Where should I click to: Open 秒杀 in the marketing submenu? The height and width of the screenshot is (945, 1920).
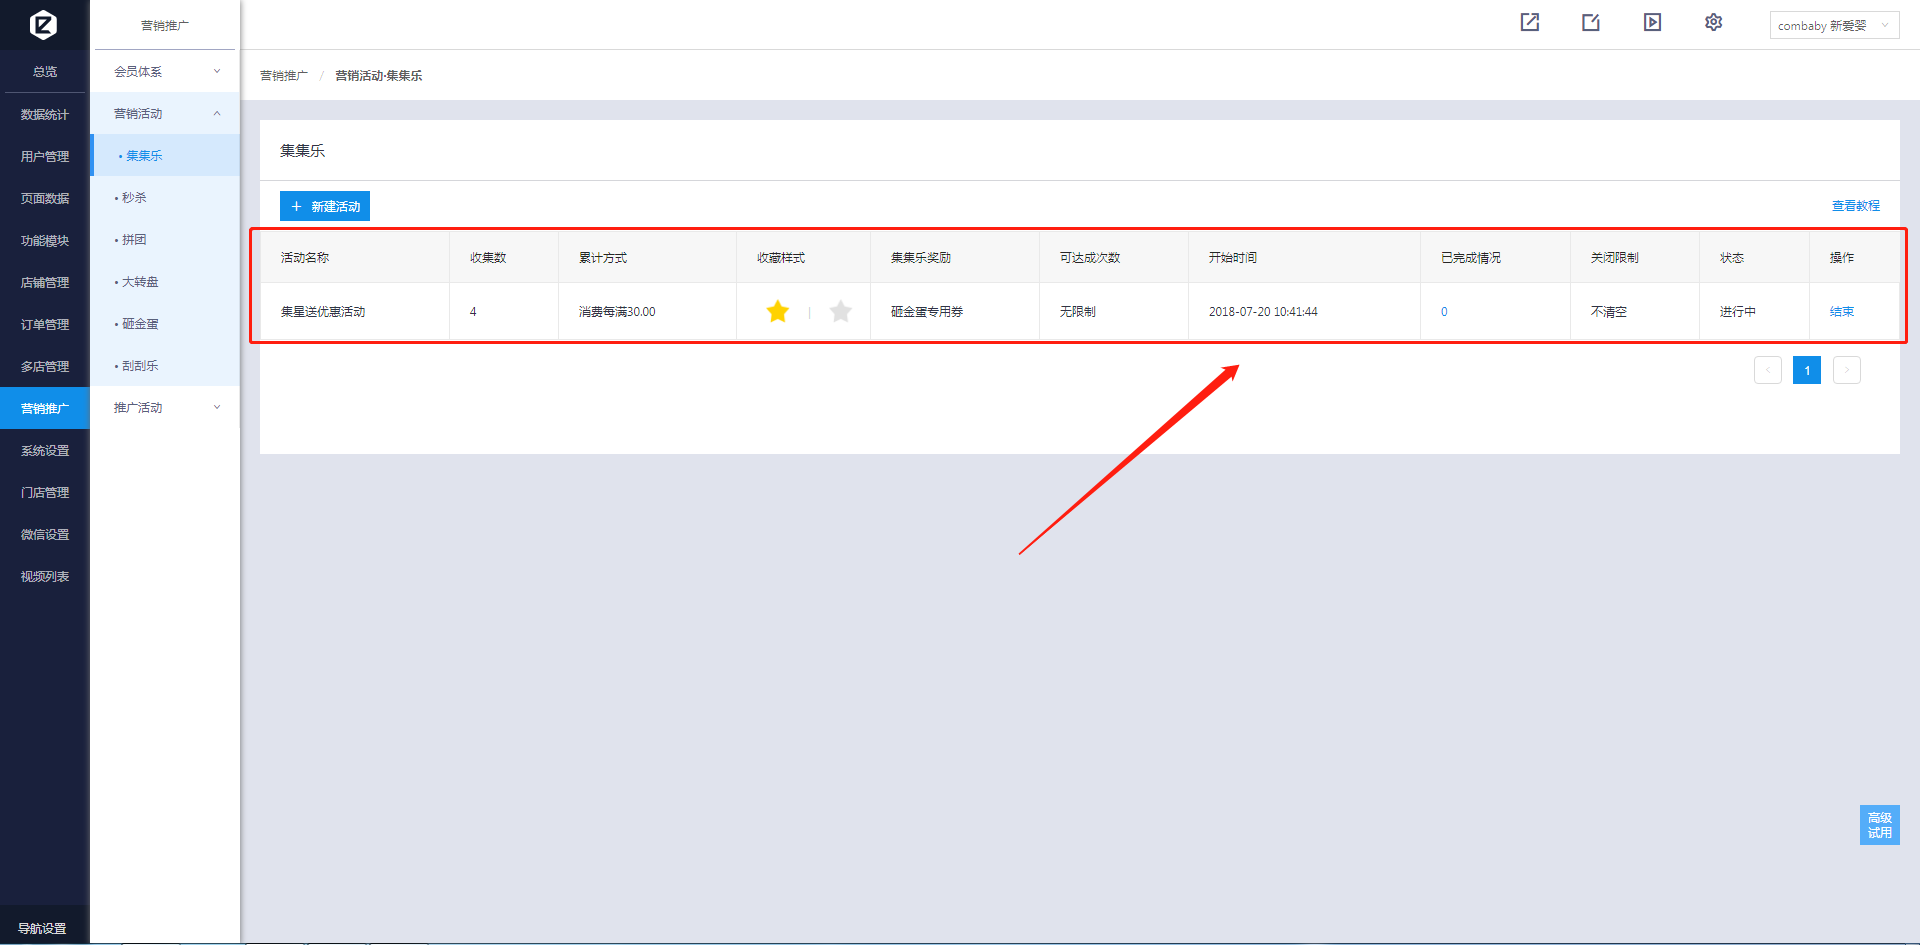[x=134, y=198]
